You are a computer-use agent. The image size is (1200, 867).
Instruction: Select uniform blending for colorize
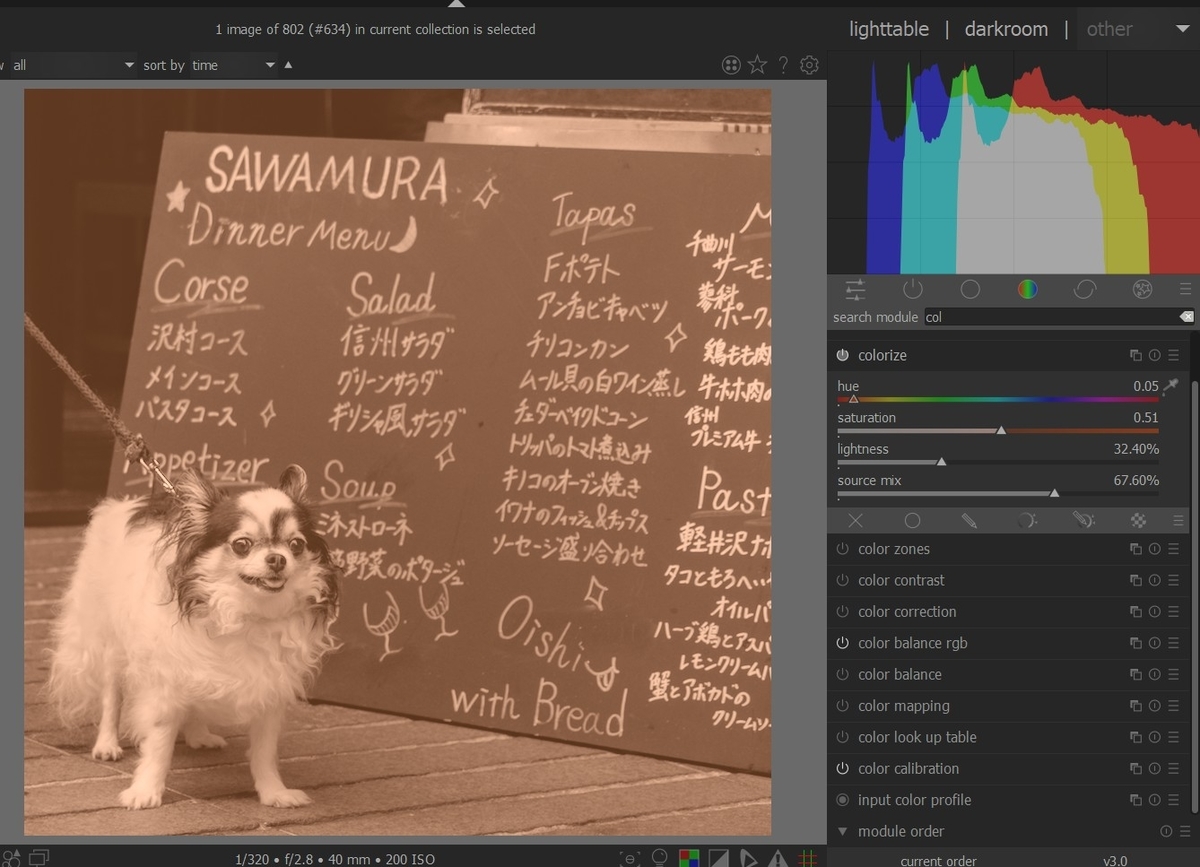(912, 521)
